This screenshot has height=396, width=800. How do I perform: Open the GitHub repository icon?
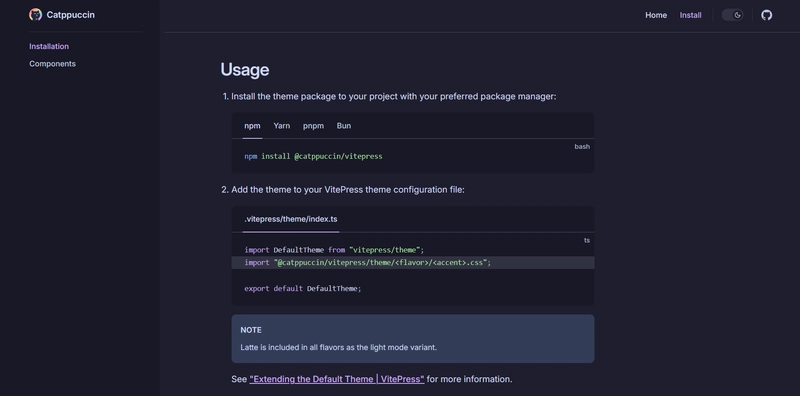tap(766, 15)
